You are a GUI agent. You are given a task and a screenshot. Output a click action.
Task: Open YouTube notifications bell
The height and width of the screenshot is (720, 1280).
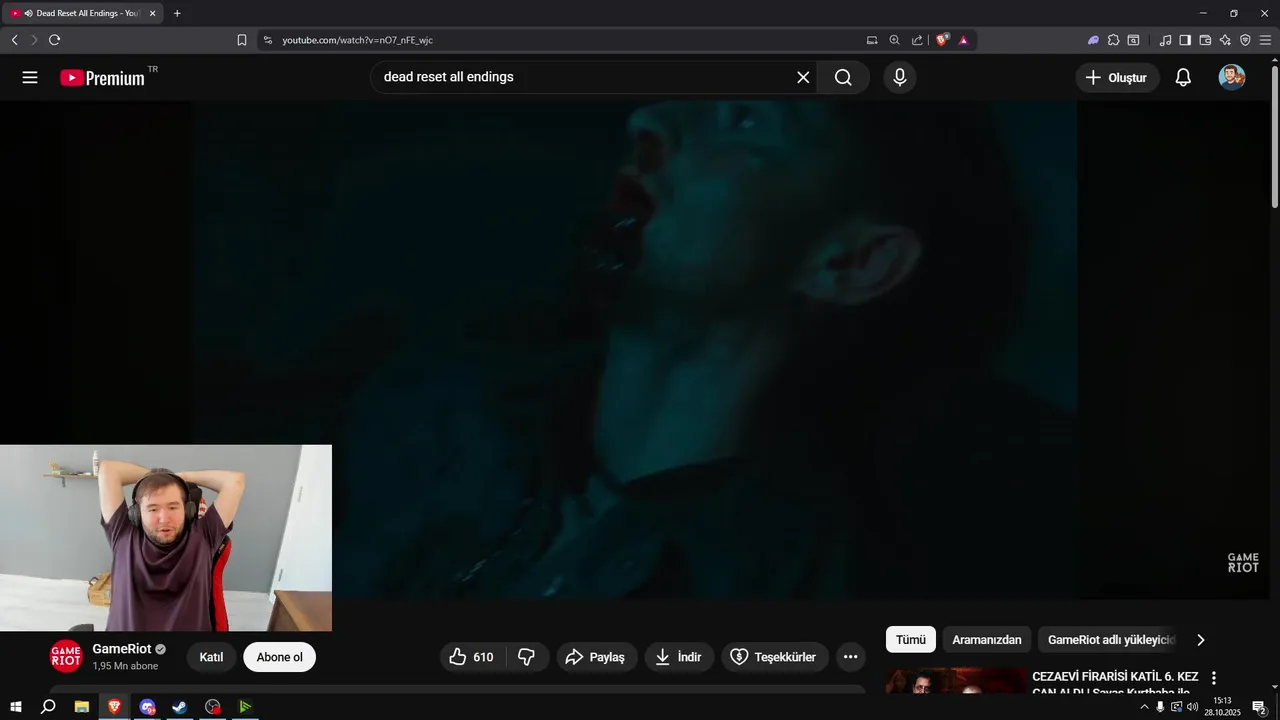pos(1183,77)
